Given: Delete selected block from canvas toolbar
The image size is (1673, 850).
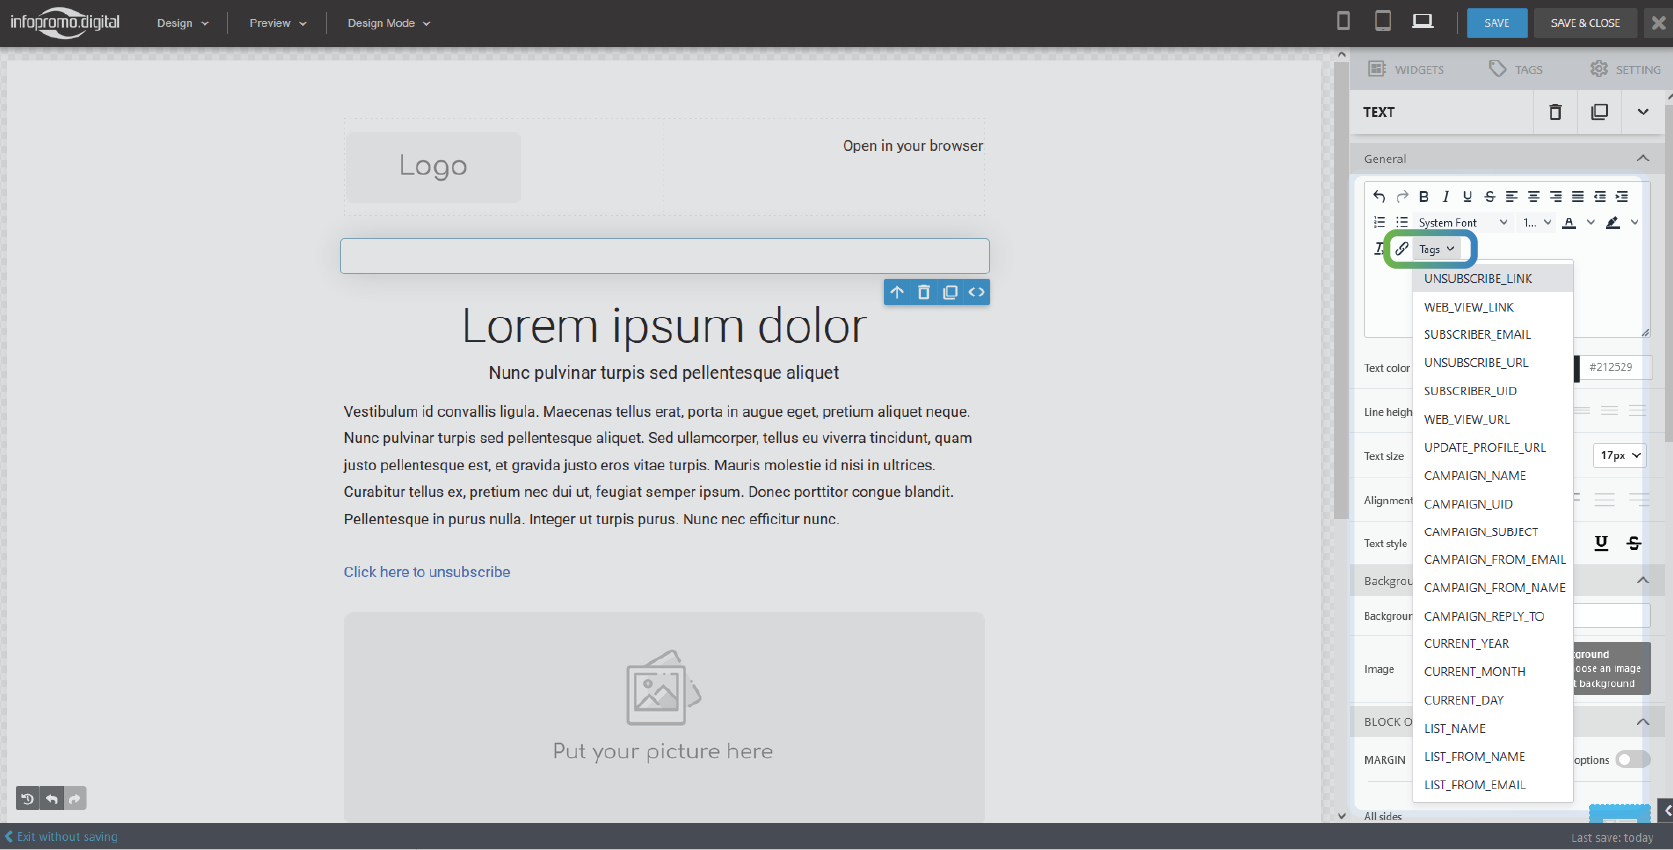Looking at the screenshot, I should point(924,292).
